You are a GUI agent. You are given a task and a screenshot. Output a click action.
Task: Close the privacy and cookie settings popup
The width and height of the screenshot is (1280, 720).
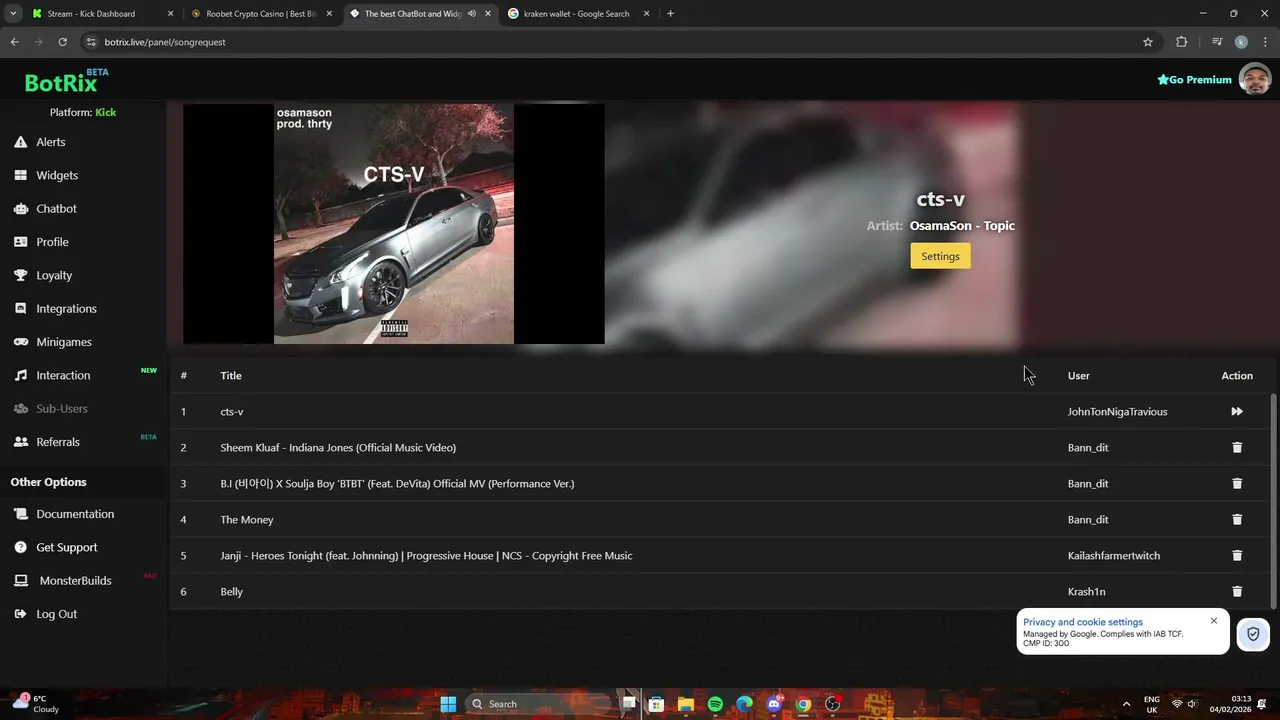coord(1214,621)
